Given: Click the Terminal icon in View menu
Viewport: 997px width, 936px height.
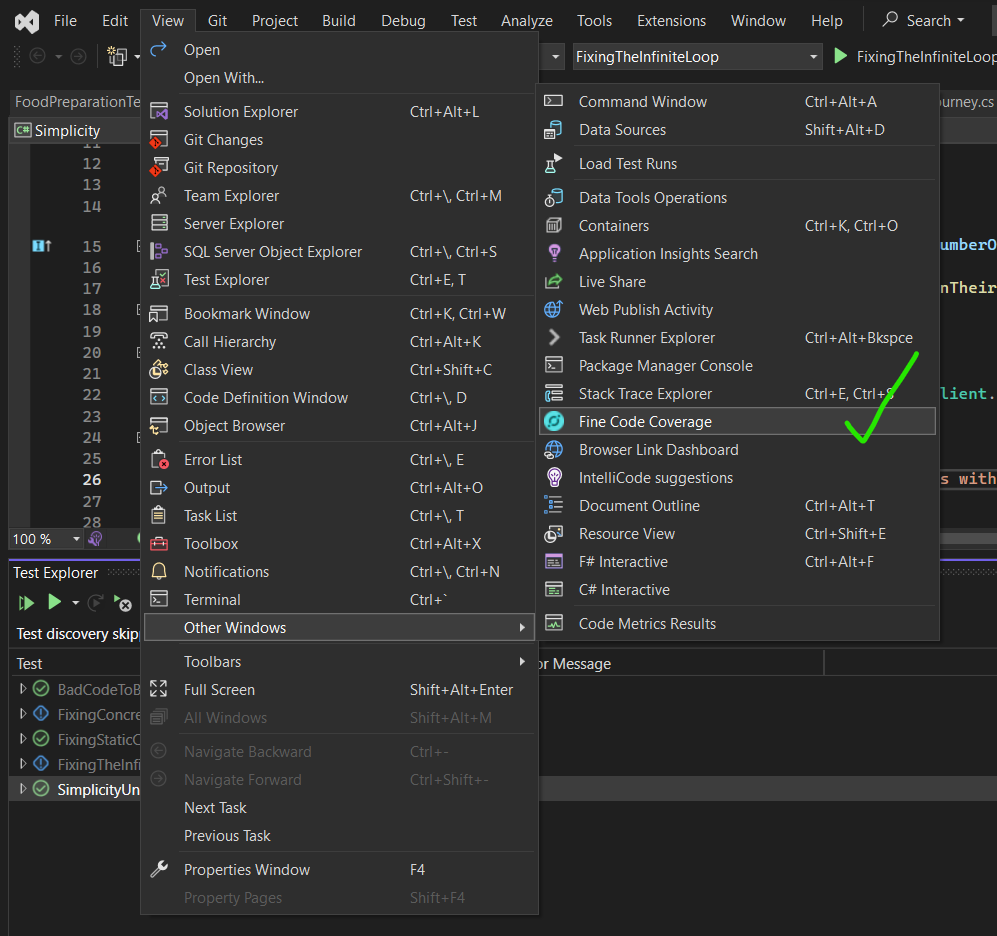Looking at the screenshot, I should 159,599.
